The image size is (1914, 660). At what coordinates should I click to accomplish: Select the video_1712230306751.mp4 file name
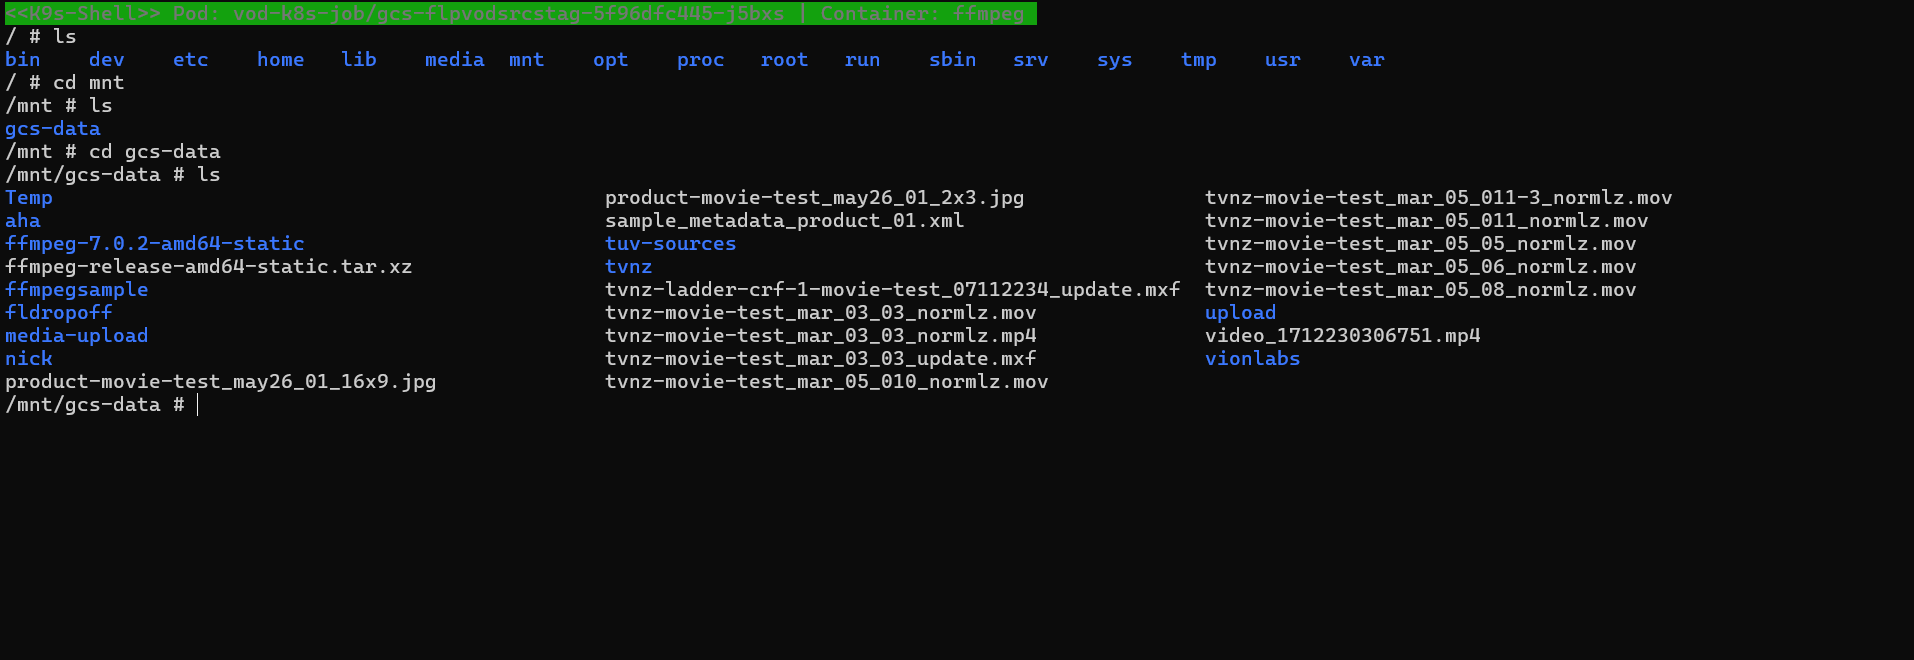(1342, 336)
